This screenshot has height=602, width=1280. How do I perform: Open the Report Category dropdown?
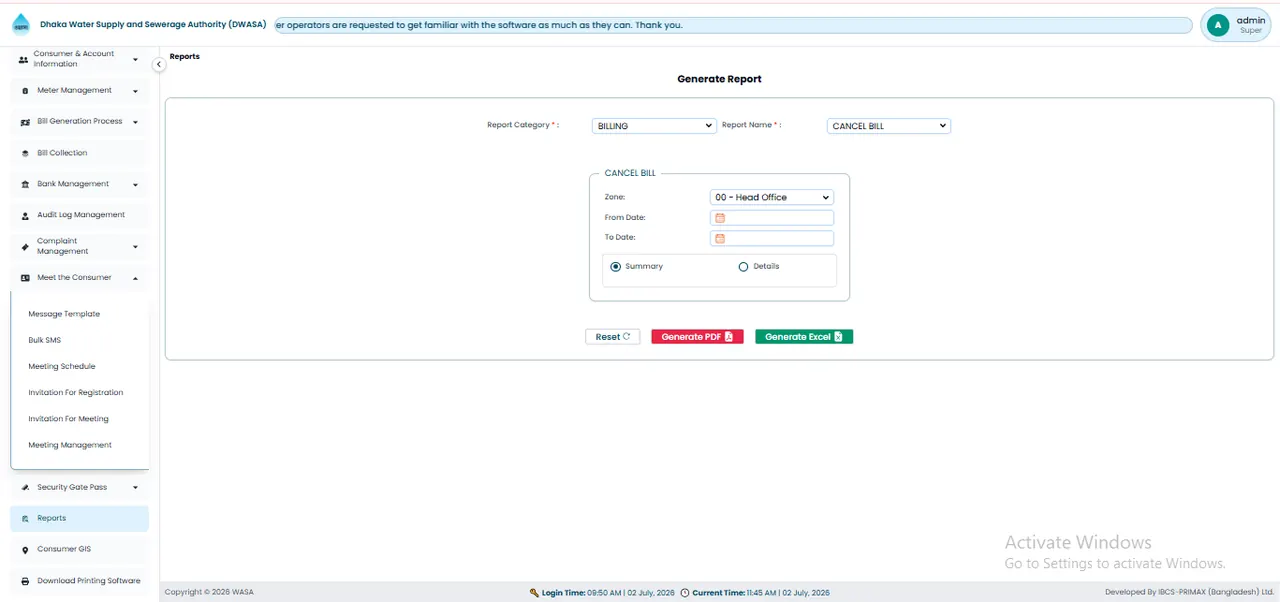654,126
